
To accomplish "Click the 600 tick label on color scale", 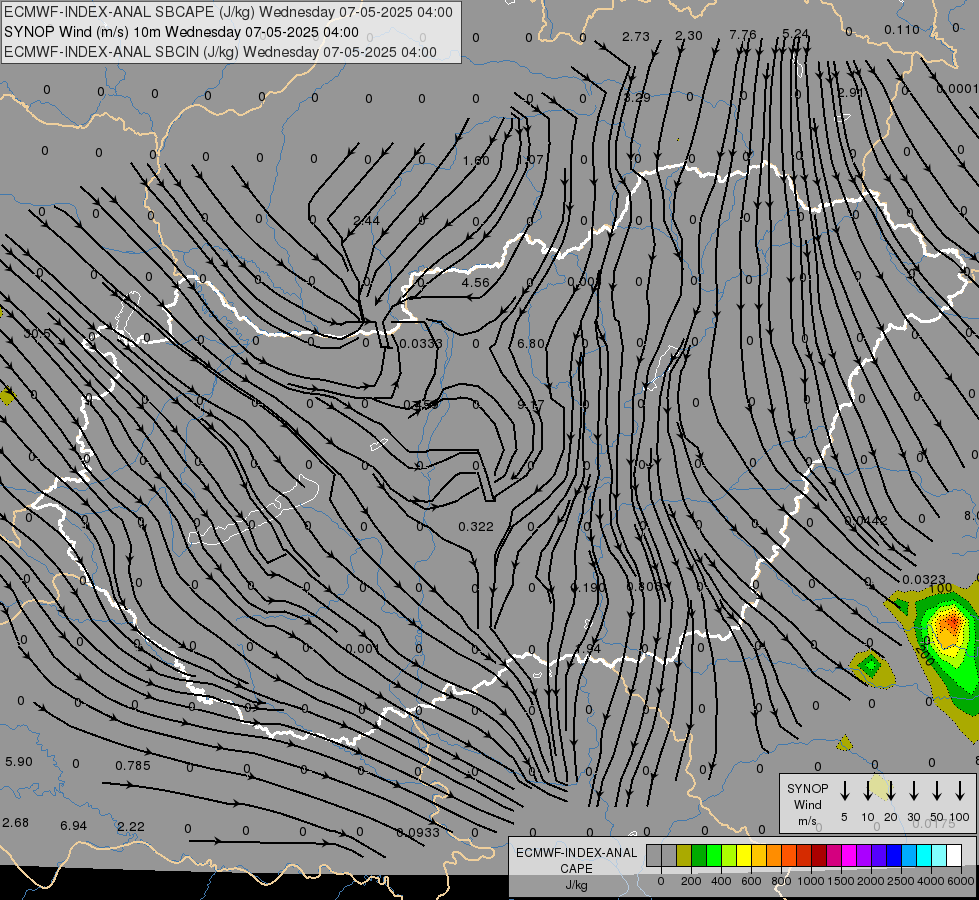I will (751, 881).
